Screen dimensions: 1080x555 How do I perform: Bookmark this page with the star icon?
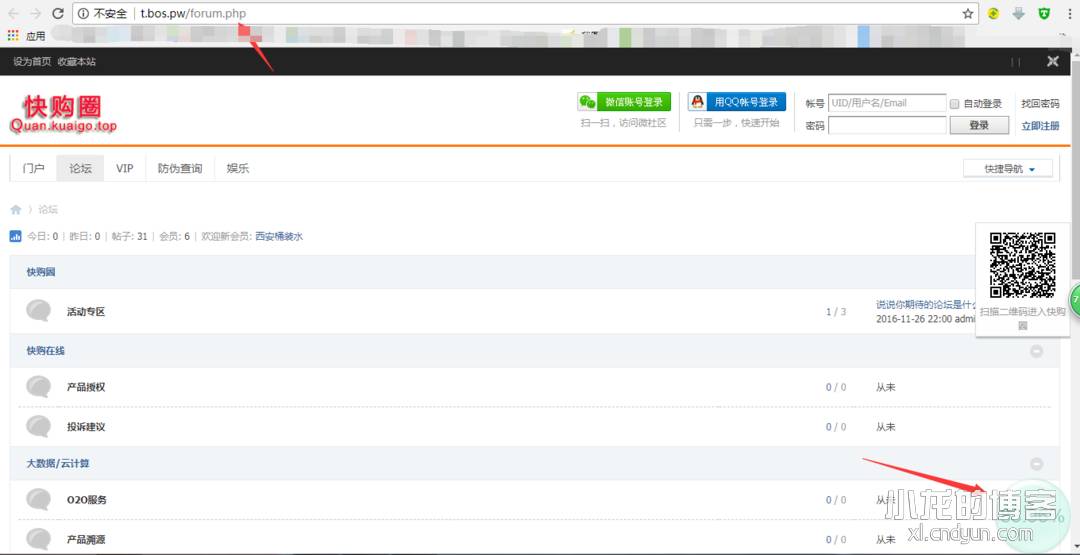coord(967,14)
